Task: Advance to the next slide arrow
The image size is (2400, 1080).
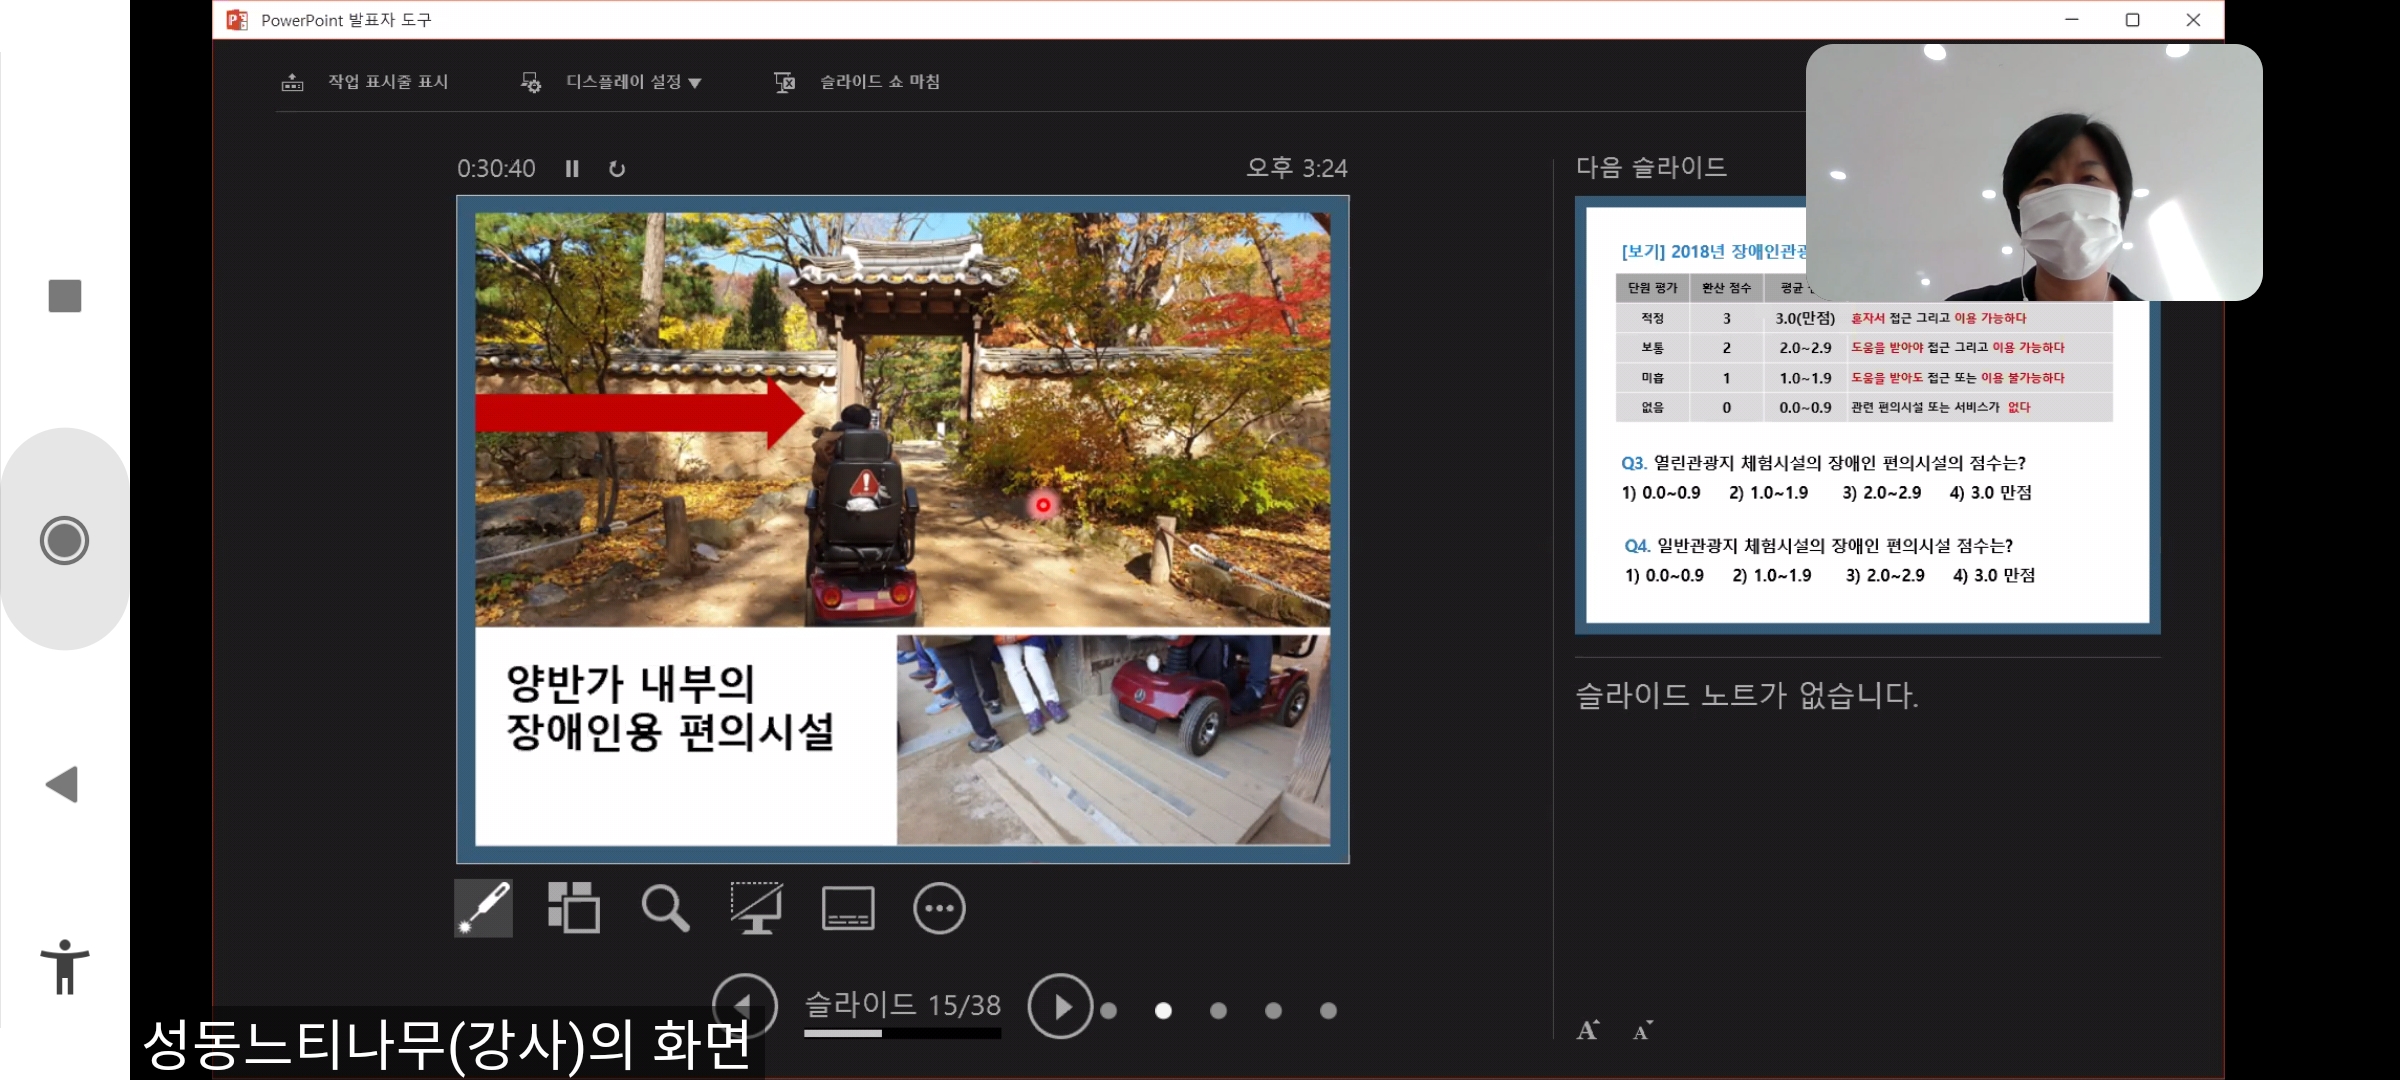Action: click(1060, 1006)
